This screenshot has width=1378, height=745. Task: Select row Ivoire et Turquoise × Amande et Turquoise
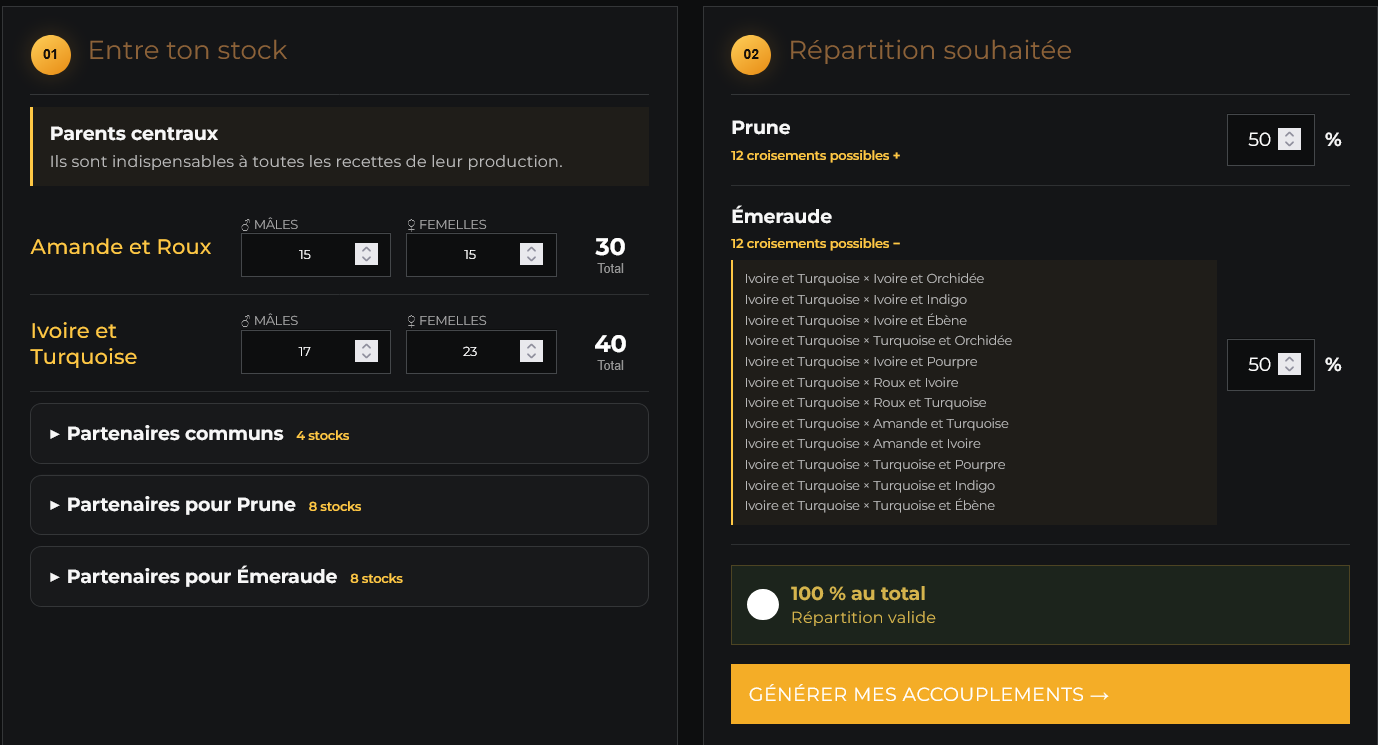click(877, 424)
